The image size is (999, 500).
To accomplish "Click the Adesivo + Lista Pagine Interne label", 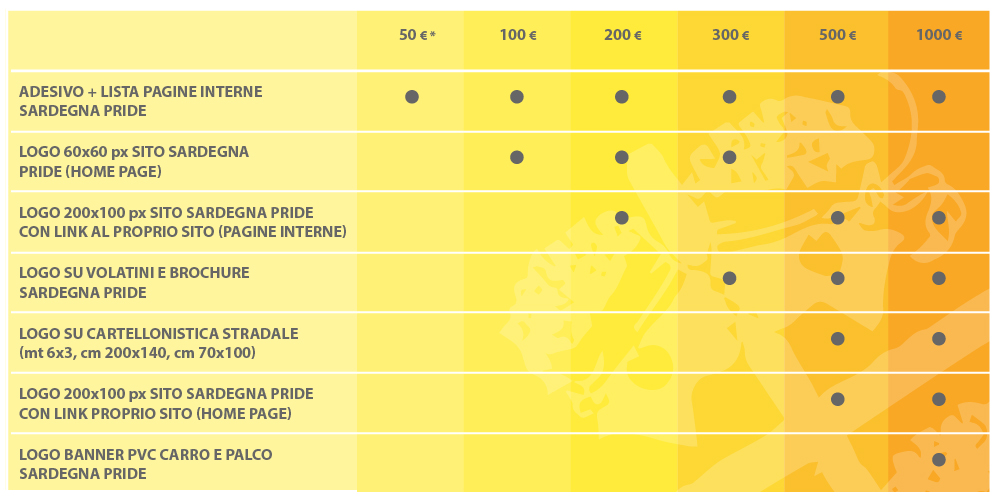I will (x=141, y=101).
